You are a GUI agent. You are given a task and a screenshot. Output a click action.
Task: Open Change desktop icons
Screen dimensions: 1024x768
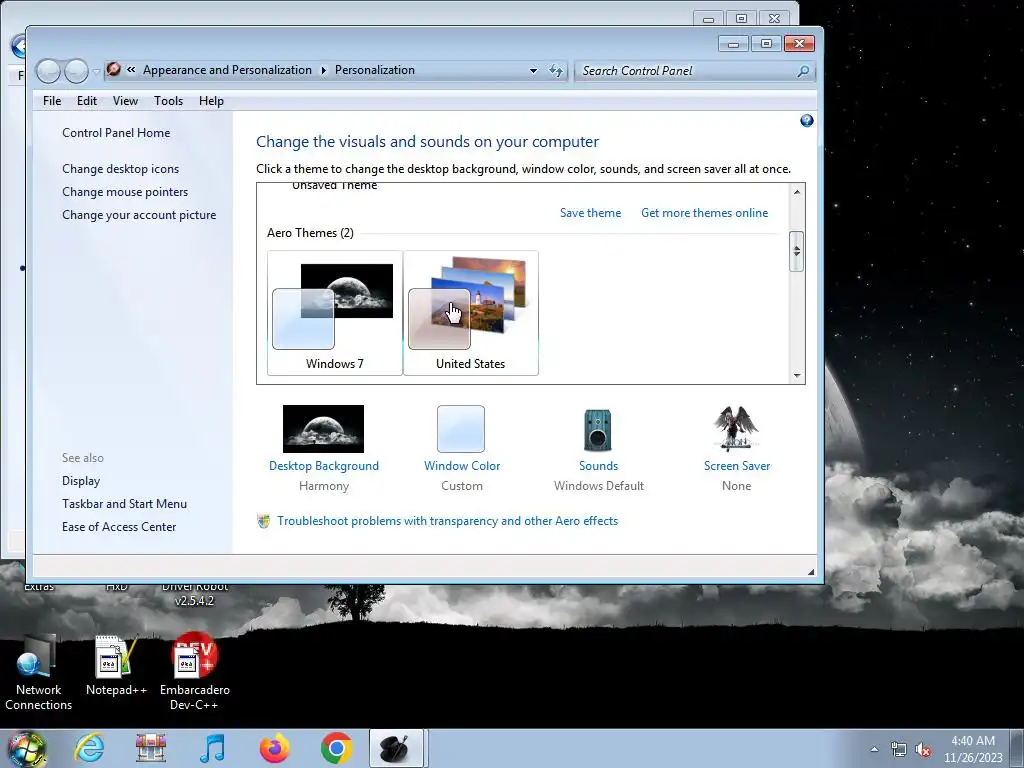click(121, 168)
